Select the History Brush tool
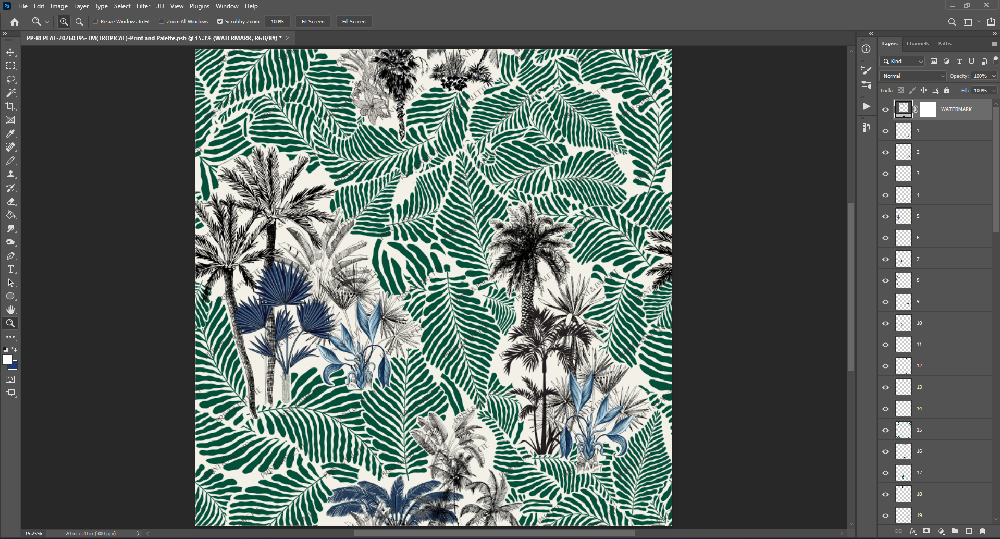 click(x=11, y=188)
